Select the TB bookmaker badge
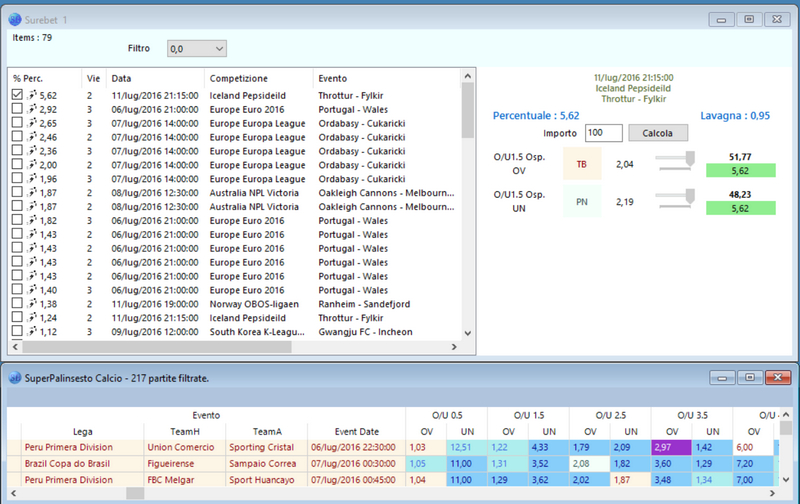800x504 pixels. [581, 163]
